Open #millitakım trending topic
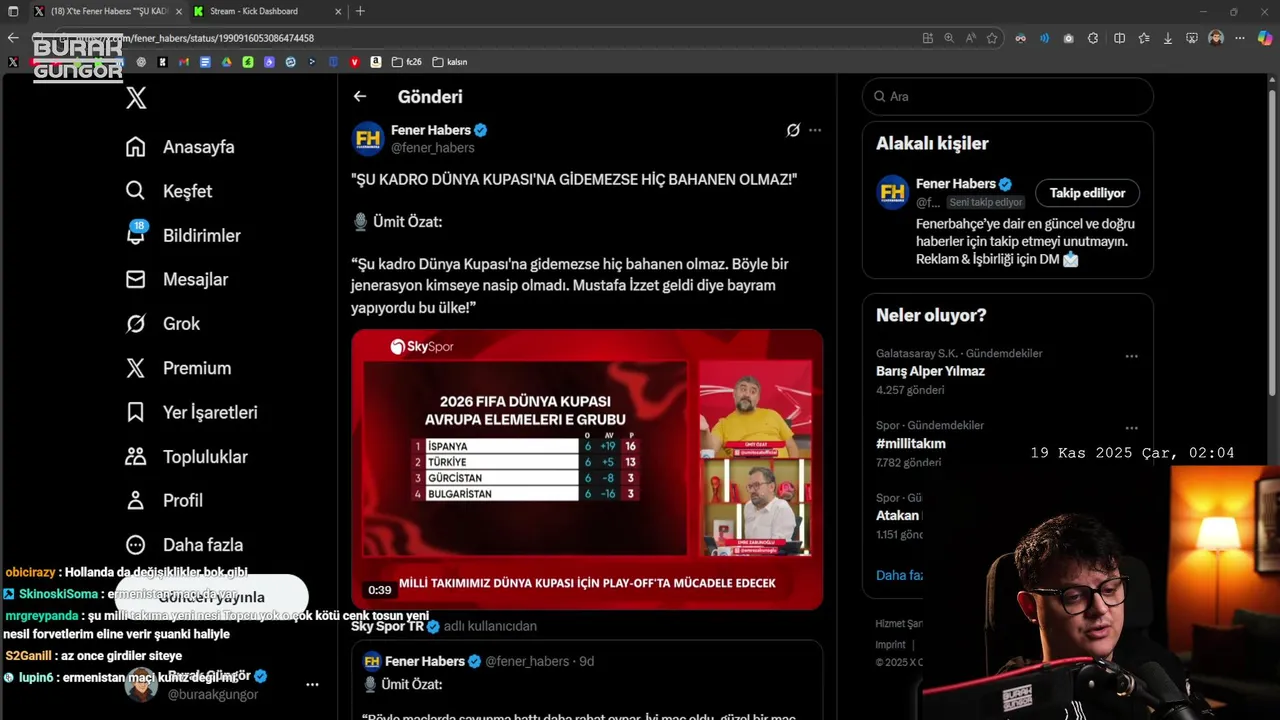The height and width of the screenshot is (720, 1280). (x=911, y=443)
